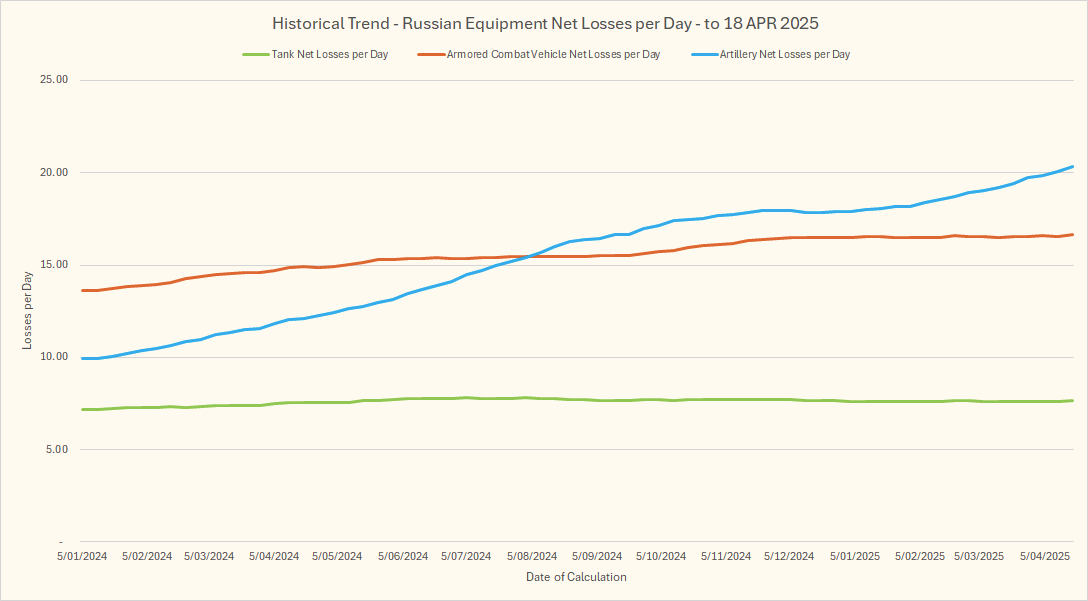Click the blue artillery line's right endpoint
This screenshot has width=1088, height=601.
pos(1073,167)
